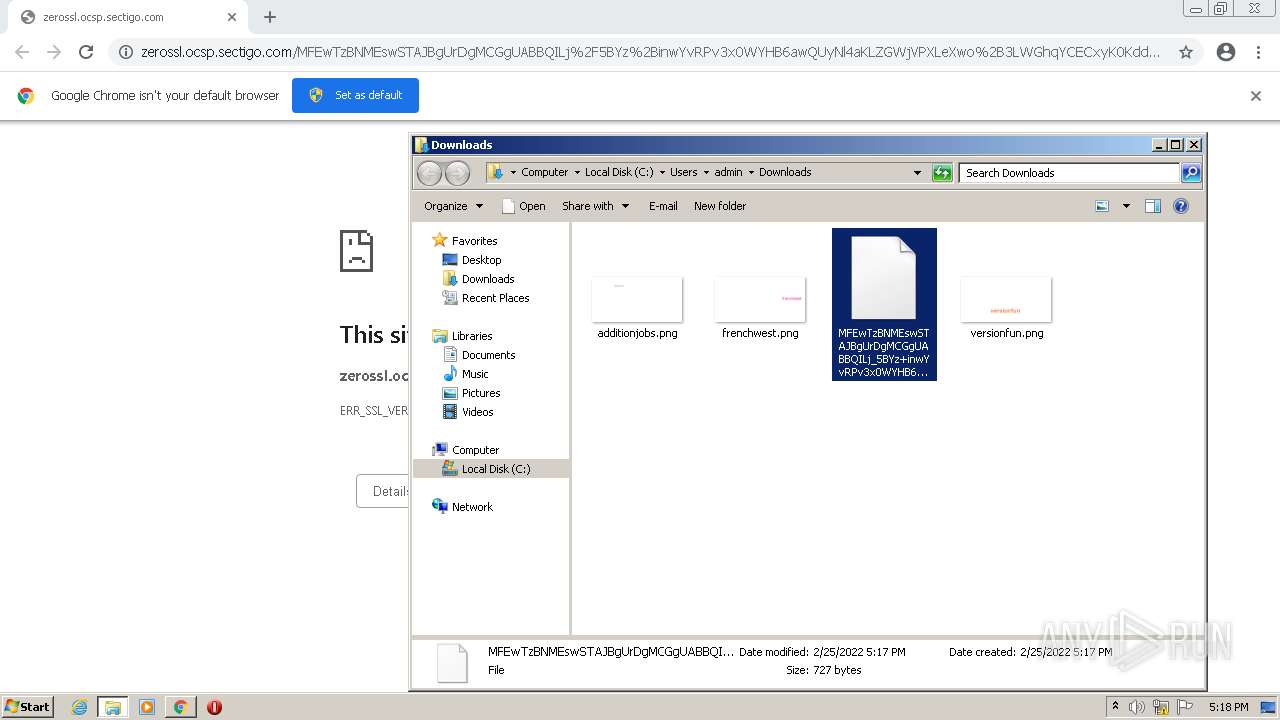Click the Action Center flag tray icon
Screen dimensions: 1280x720
click(x=1185, y=707)
